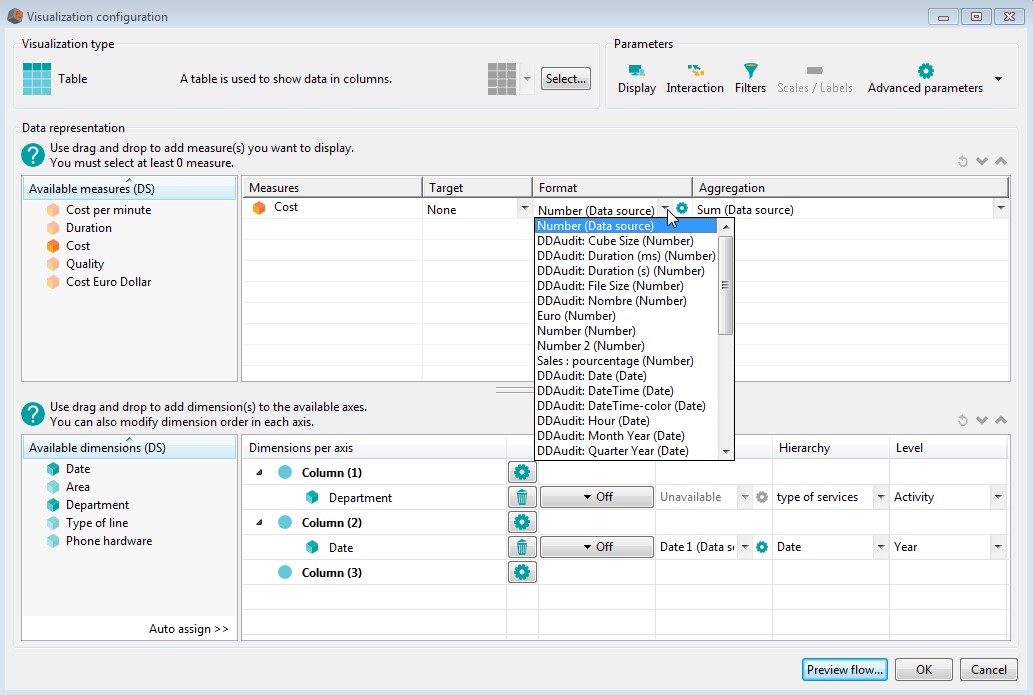Open format gear for the Date dimension row

(762, 547)
